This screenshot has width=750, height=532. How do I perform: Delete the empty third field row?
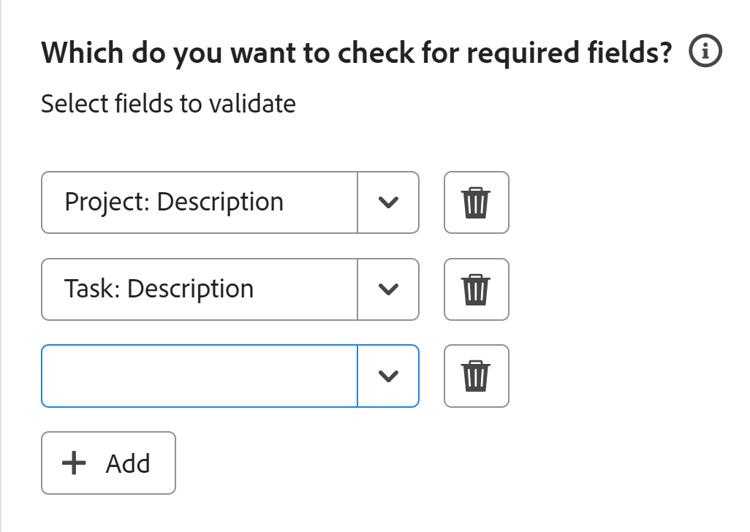coord(476,376)
